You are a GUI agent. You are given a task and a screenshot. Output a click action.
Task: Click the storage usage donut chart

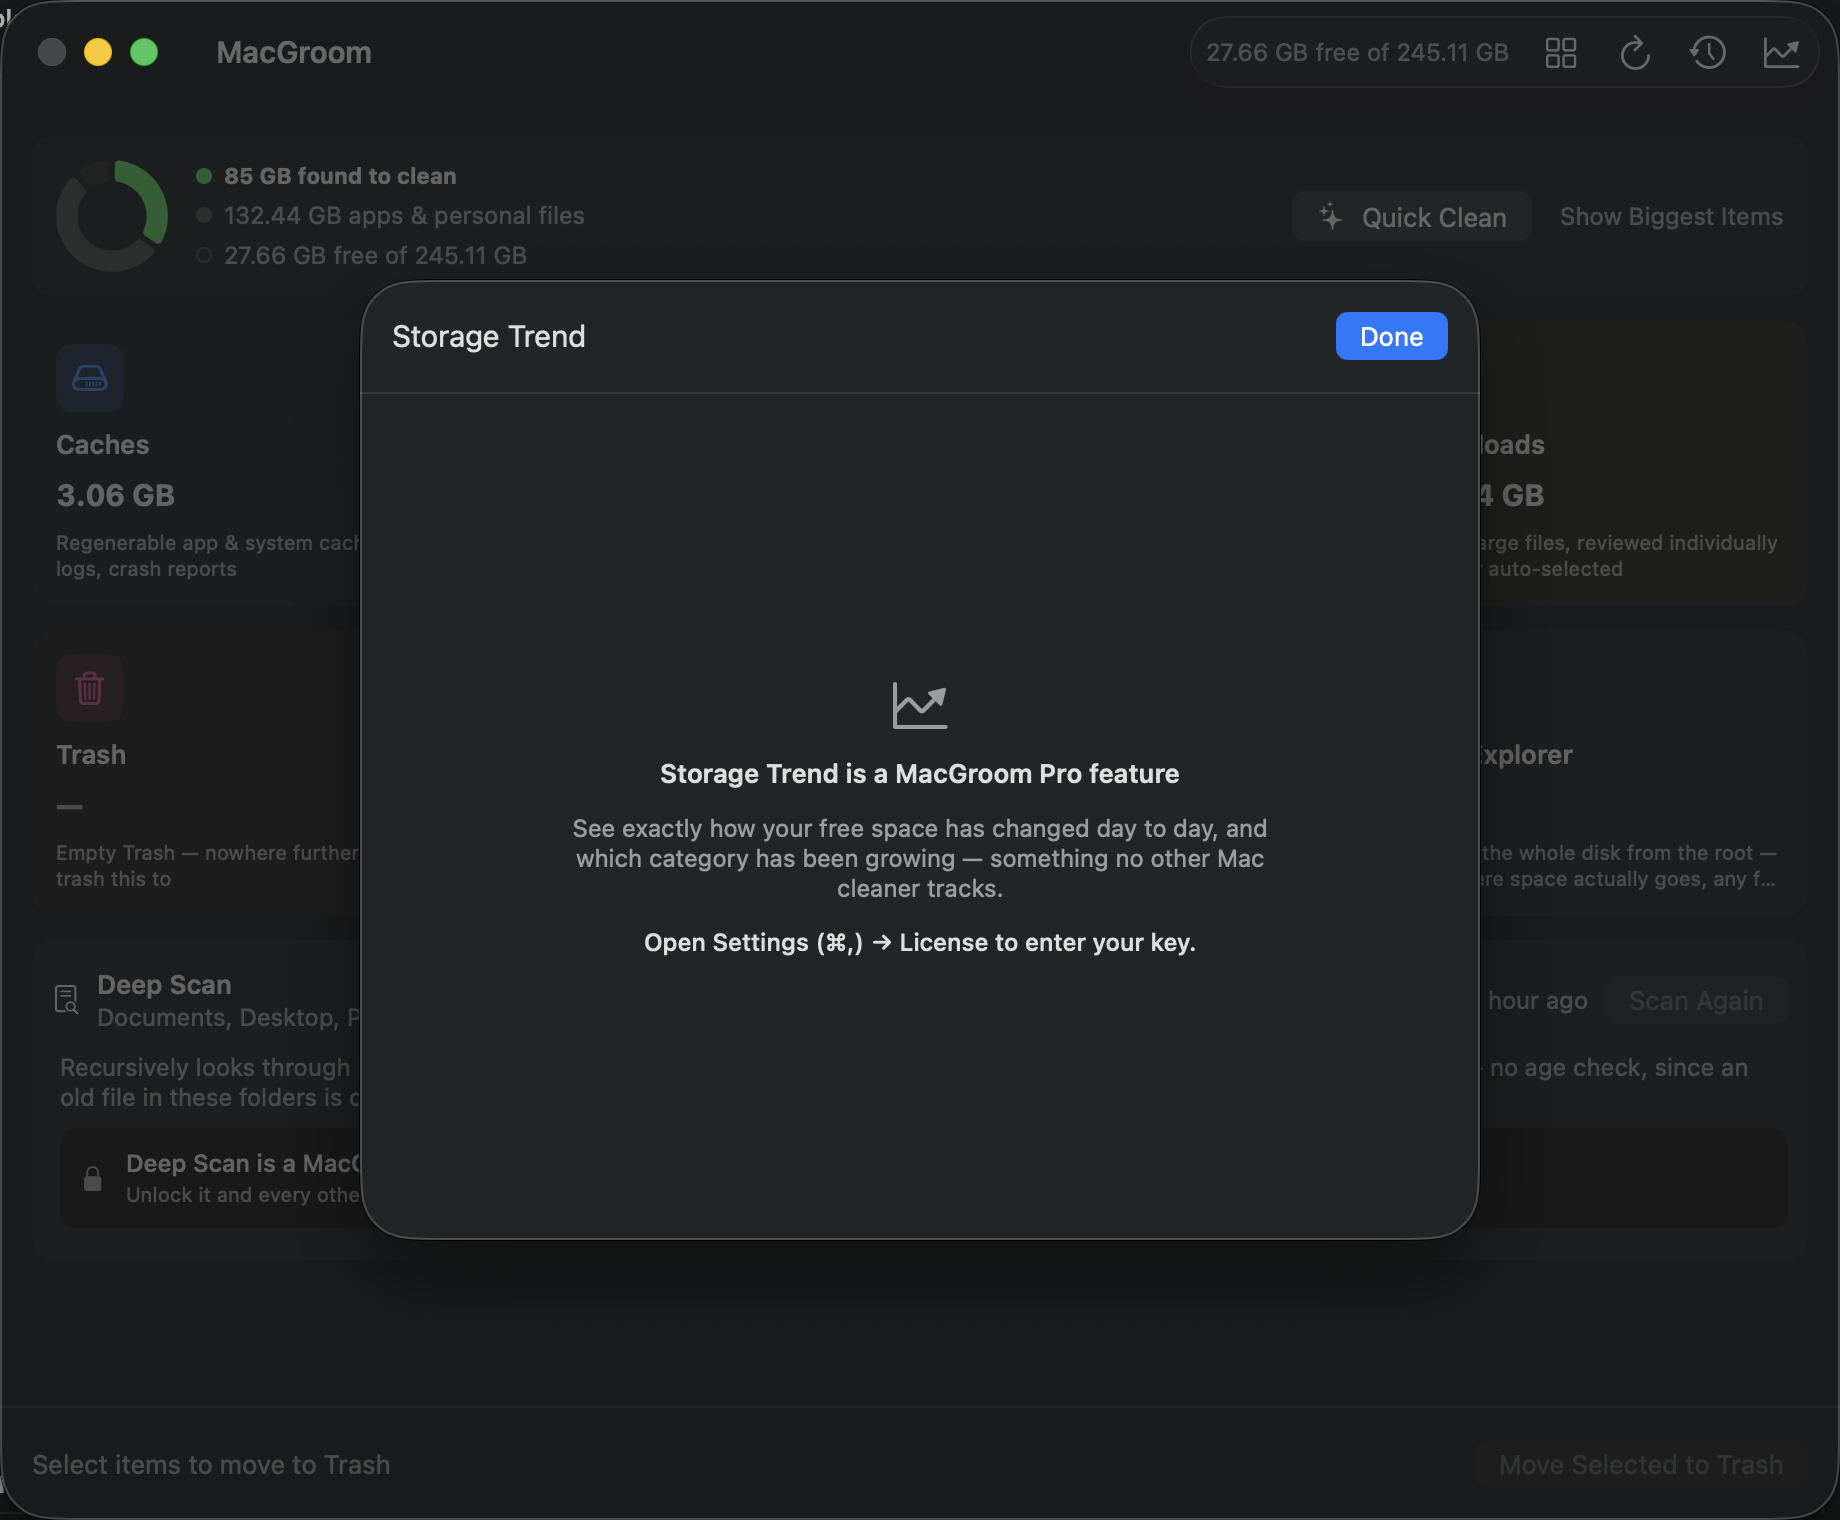point(112,216)
